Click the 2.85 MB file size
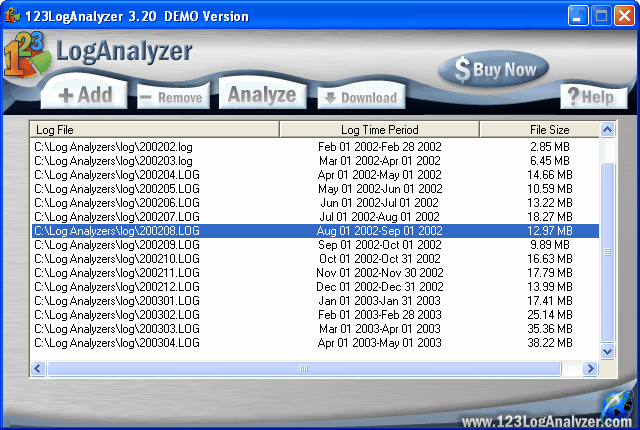The image size is (640, 430). (x=550, y=147)
